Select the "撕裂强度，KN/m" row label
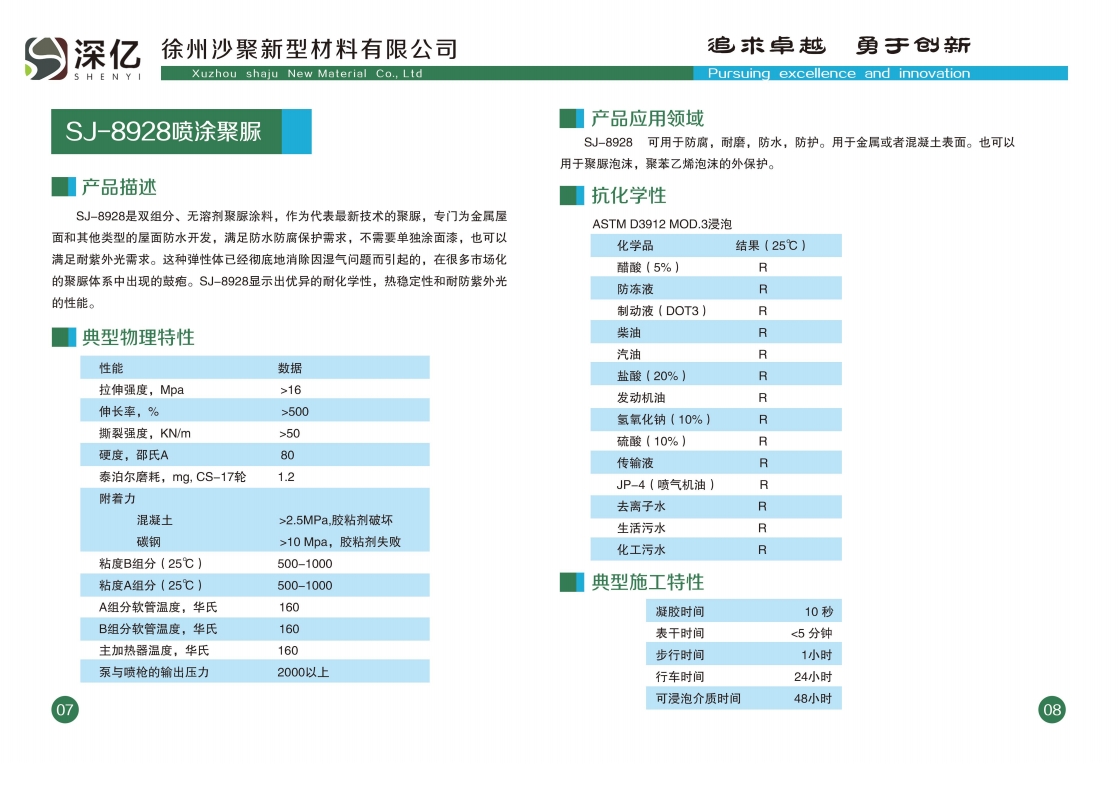 (x=145, y=433)
